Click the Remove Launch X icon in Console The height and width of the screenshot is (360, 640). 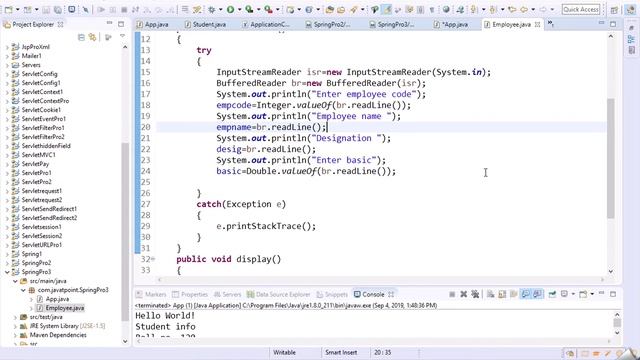coord(464,294)
